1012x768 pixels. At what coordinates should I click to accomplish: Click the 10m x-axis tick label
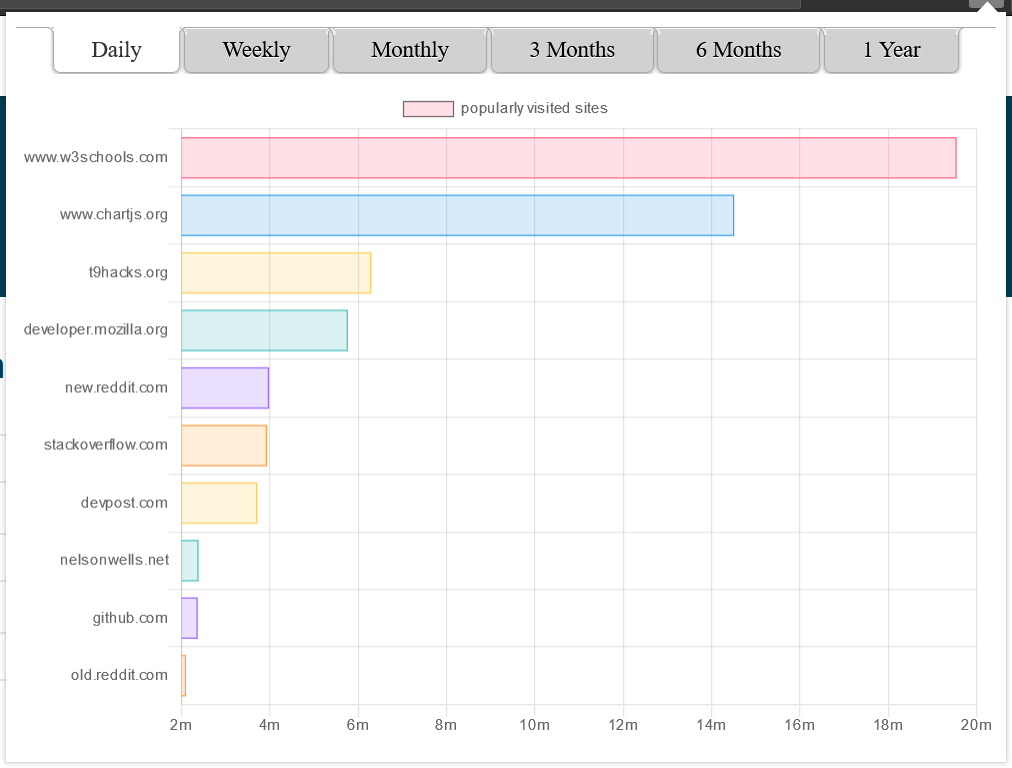(x=534, y=725)
